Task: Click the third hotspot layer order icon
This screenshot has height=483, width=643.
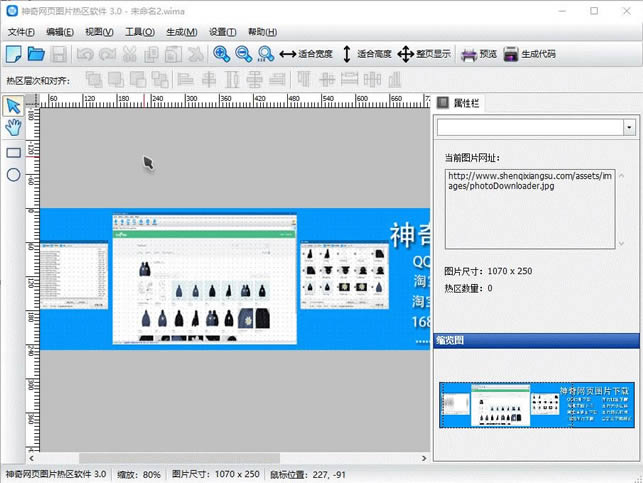Action: pyautogui.click(x=138, y=80)
